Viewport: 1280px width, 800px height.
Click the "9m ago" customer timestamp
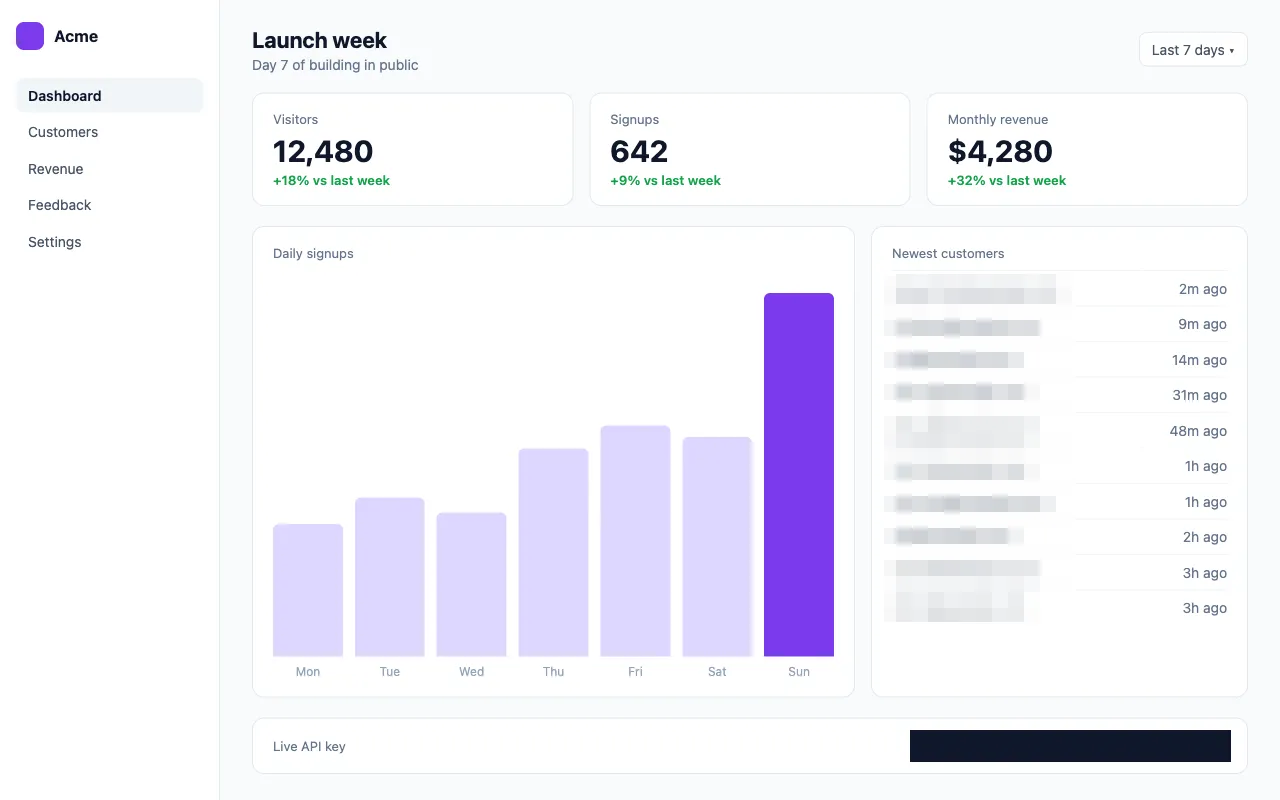(x=1203, y=324)
